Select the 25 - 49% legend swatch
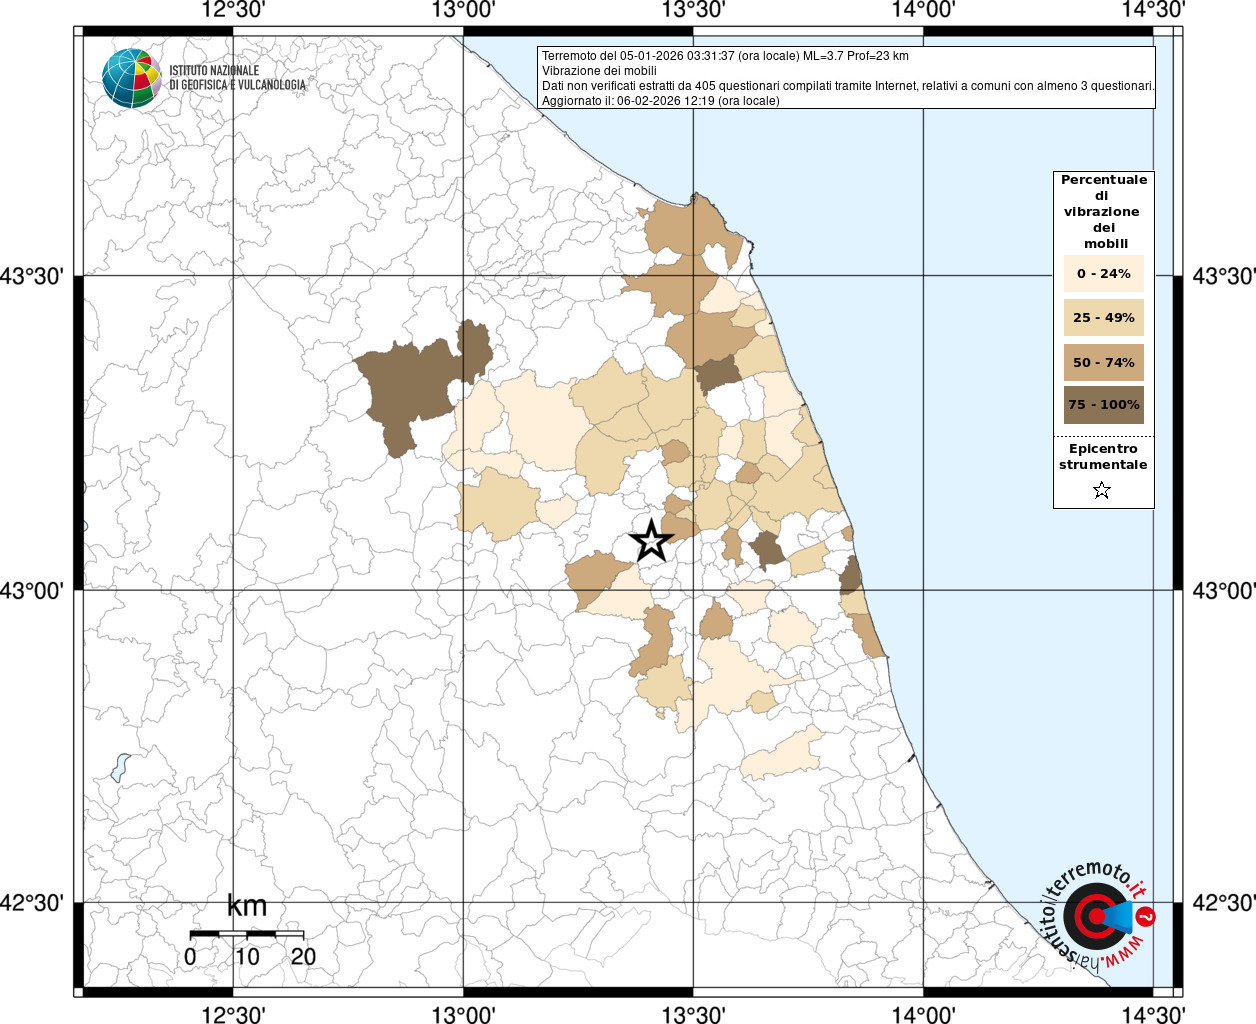 click(x=1104, y=318)
